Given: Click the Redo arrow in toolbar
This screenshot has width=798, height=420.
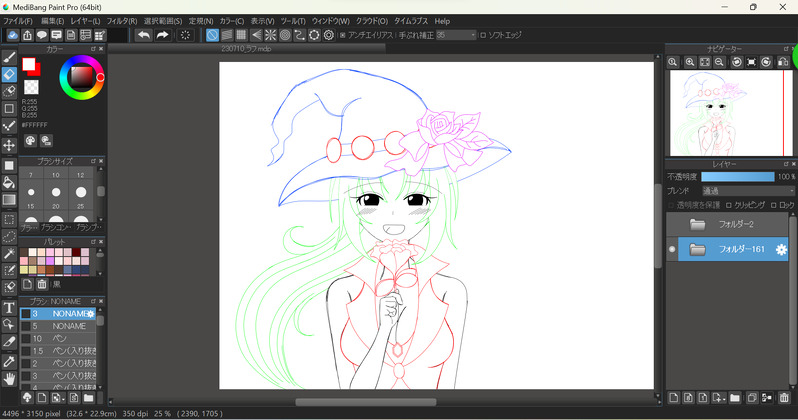Looking at the screenshot, I should pyautogui.click(x=162, y=35).
